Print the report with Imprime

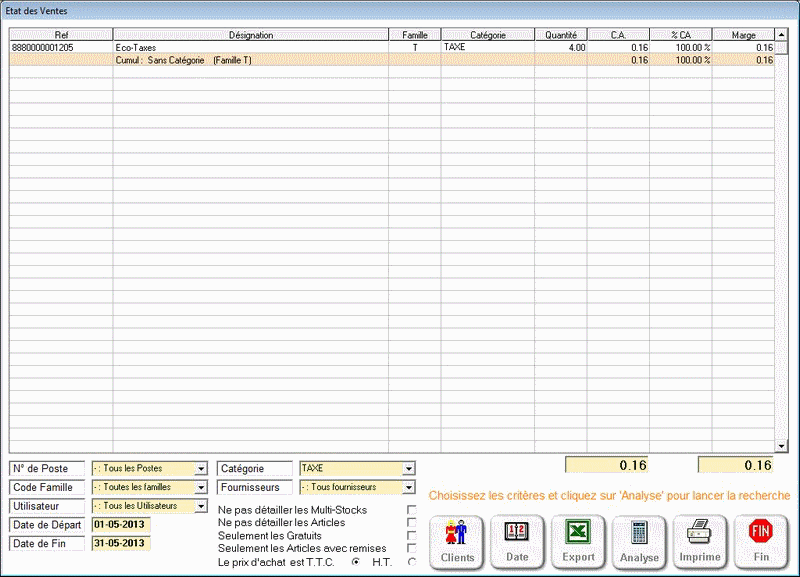pyautogui.click(x=700, y=542)
